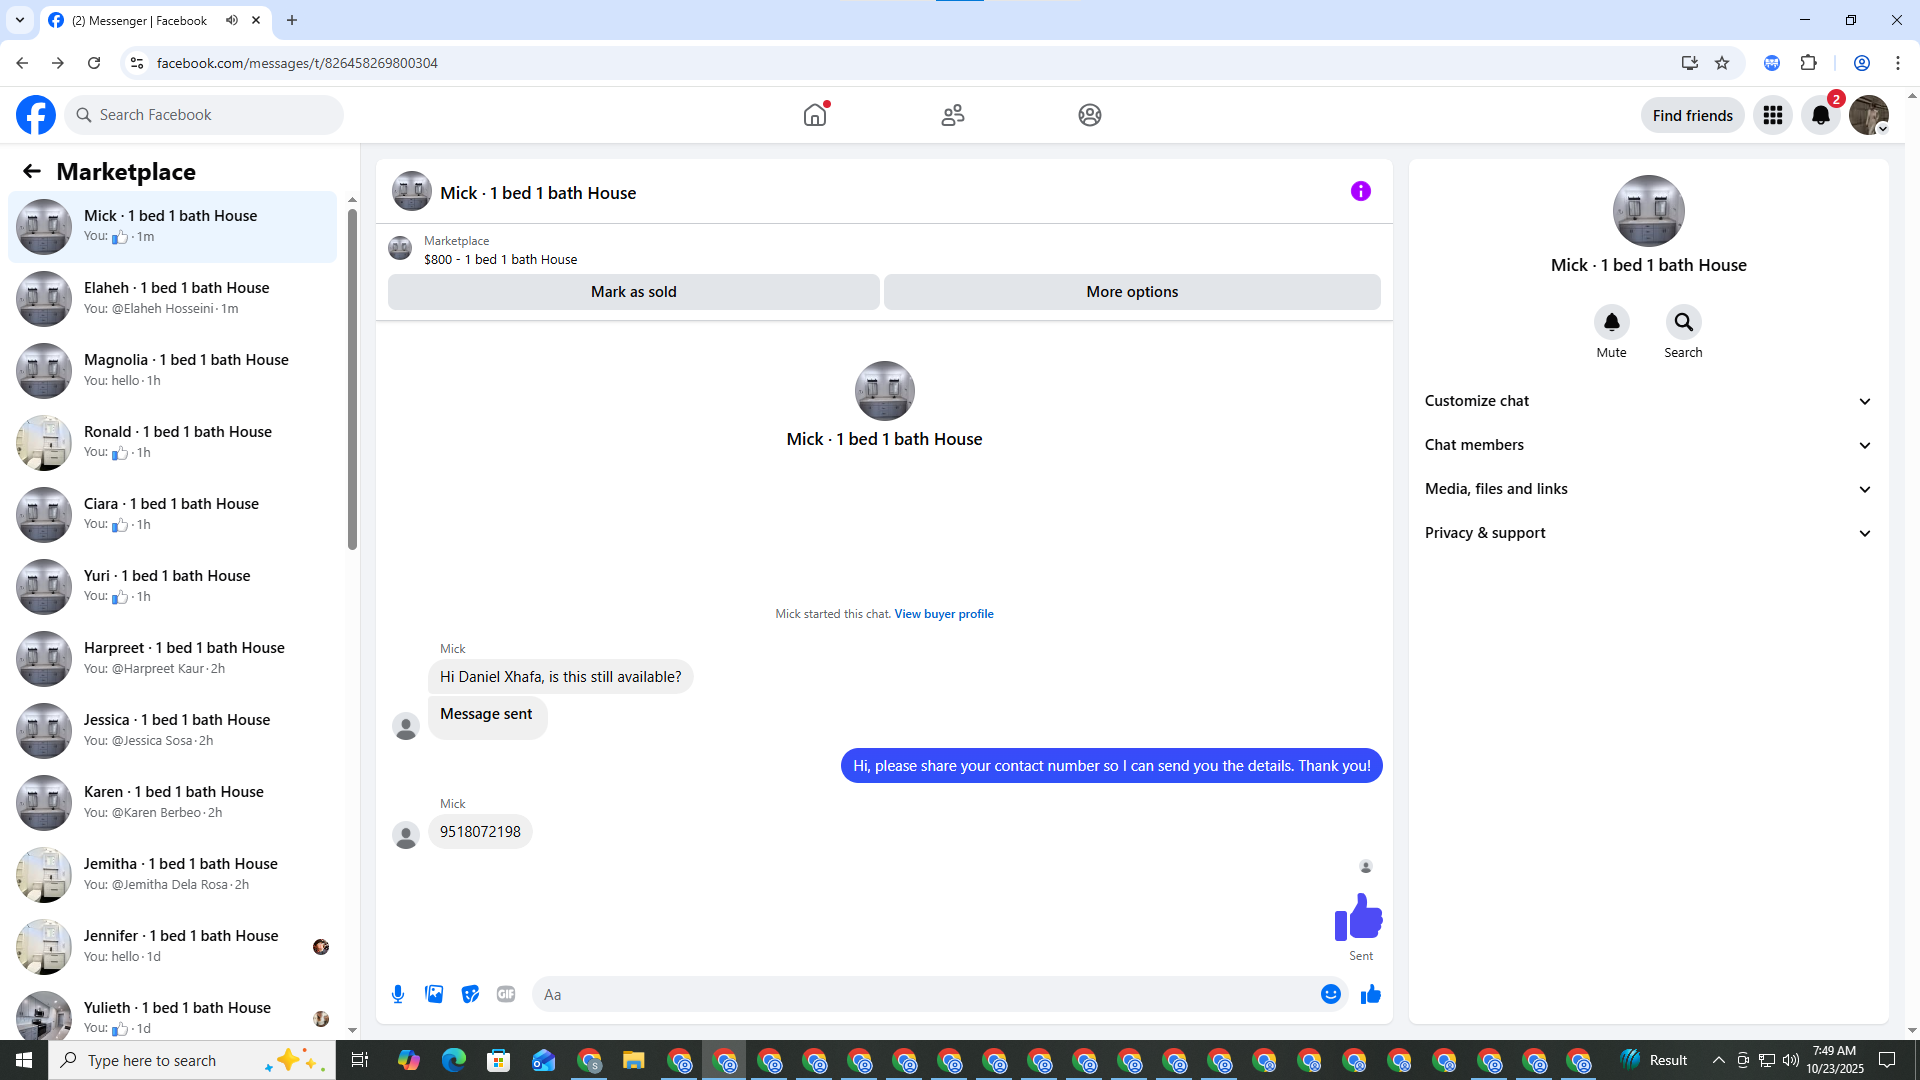
Task: Expand Media, files and links
Action: coord(1648,489)
